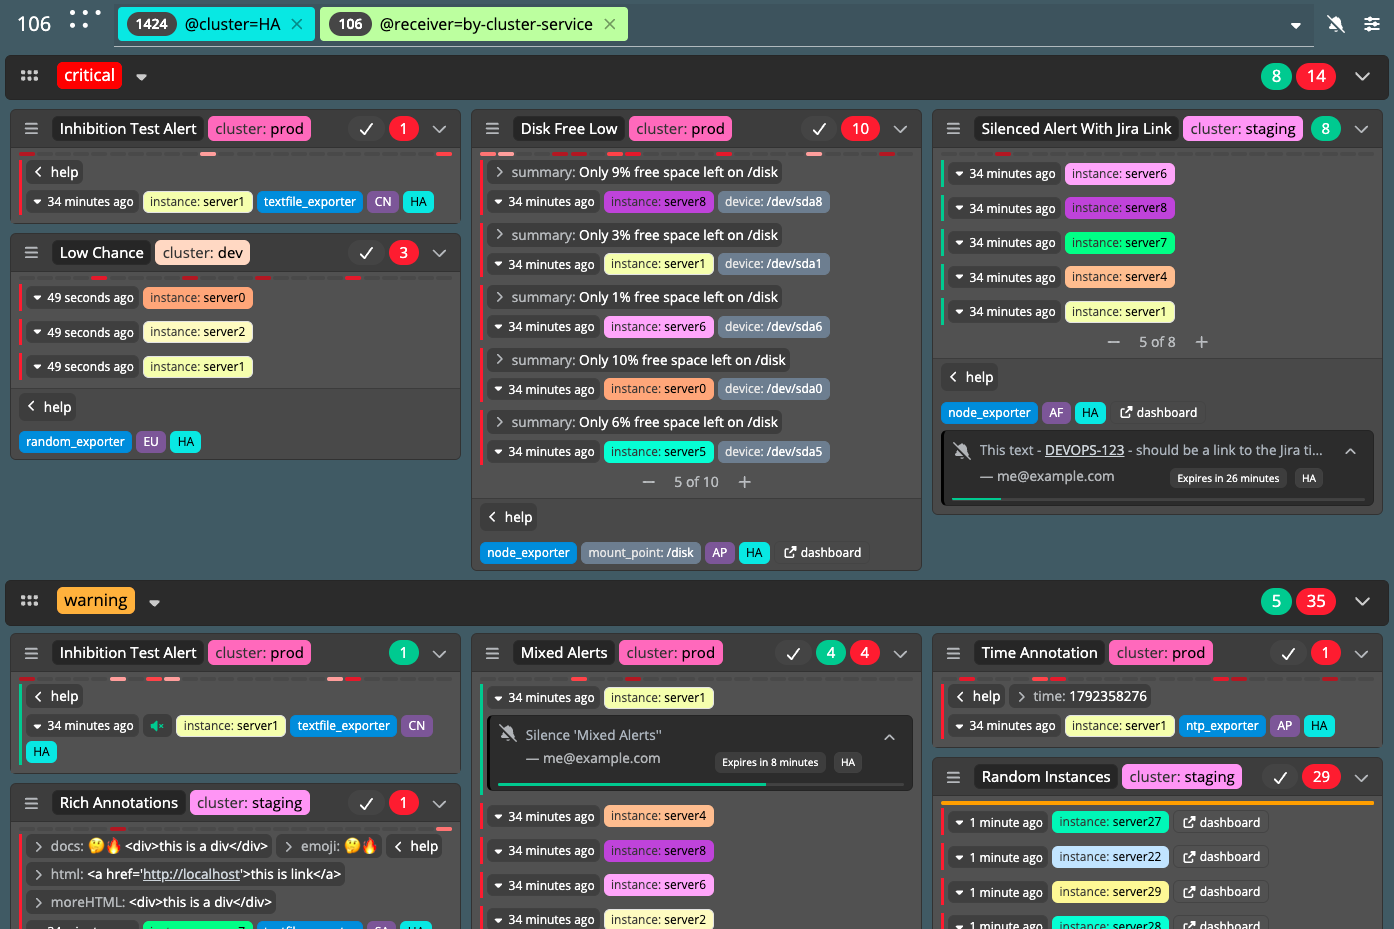Click the "mount_point: /disk" label
This screenshot has height=929, width=1394.
[641, 553]
